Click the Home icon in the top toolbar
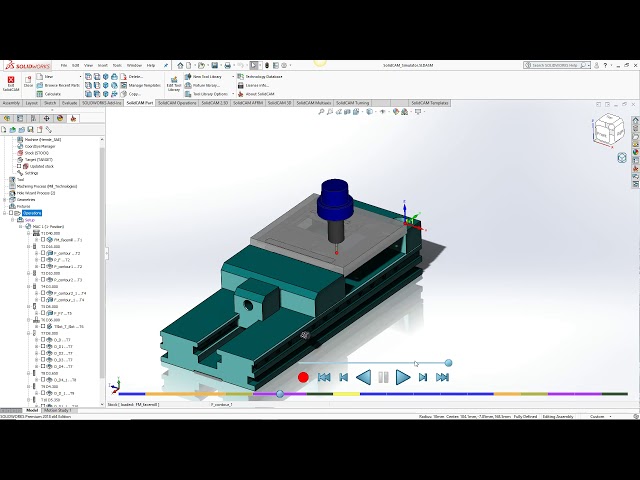This screenshot has height=480, width=640. coord(180,65)
